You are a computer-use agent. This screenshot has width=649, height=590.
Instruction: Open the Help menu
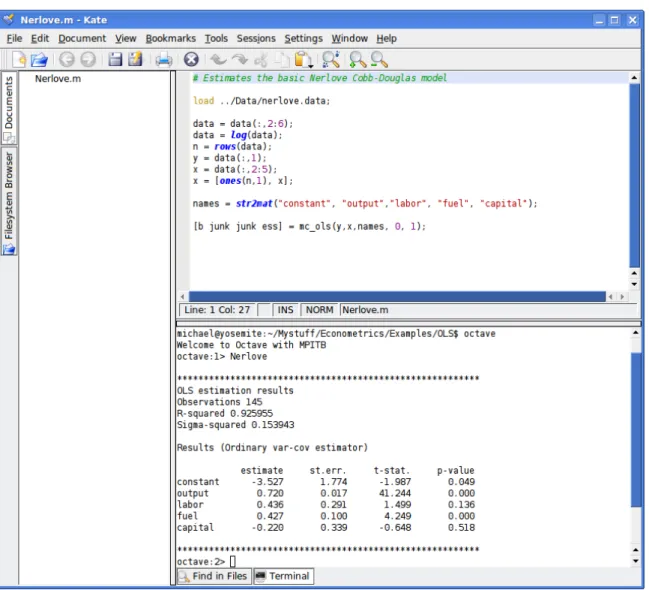click(387, 39)
